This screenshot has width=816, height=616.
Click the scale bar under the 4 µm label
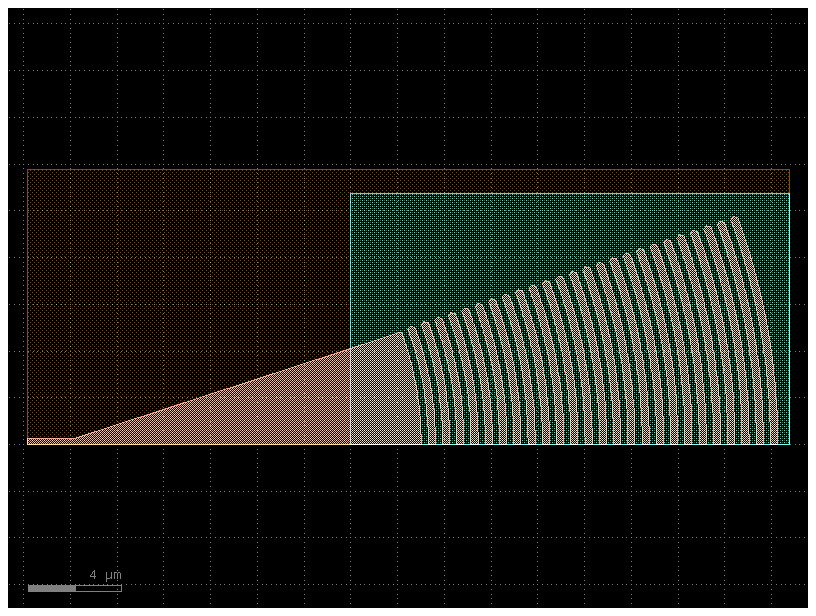pos(75,588)
